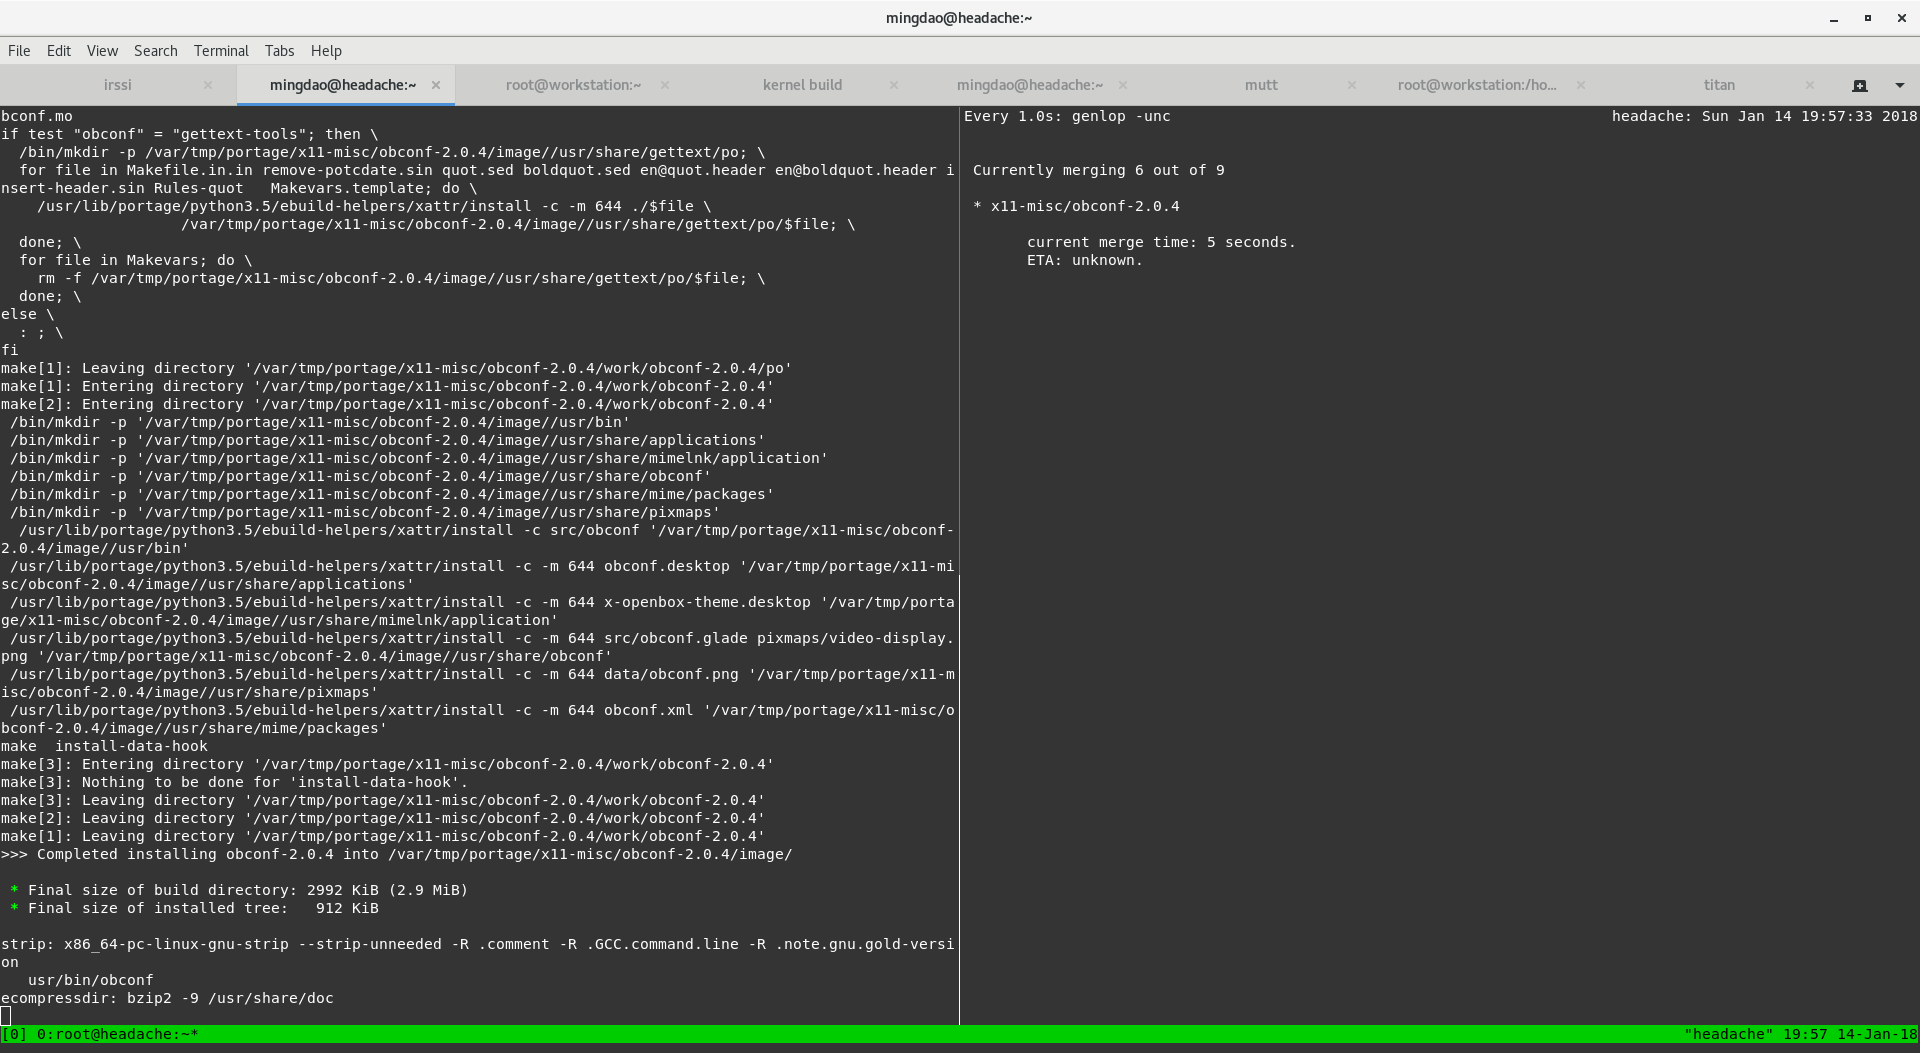
Task: Click the 'ecompressdir: bzip2 -9 /usr/share/doc' line
Action: click(x=167, y=998)
